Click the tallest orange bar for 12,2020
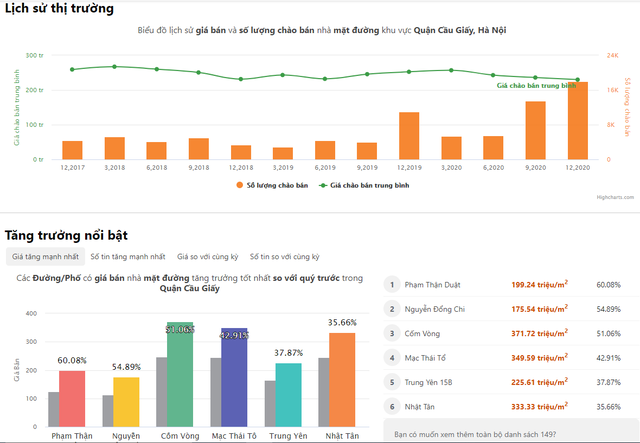 click(x=578, y=121)
